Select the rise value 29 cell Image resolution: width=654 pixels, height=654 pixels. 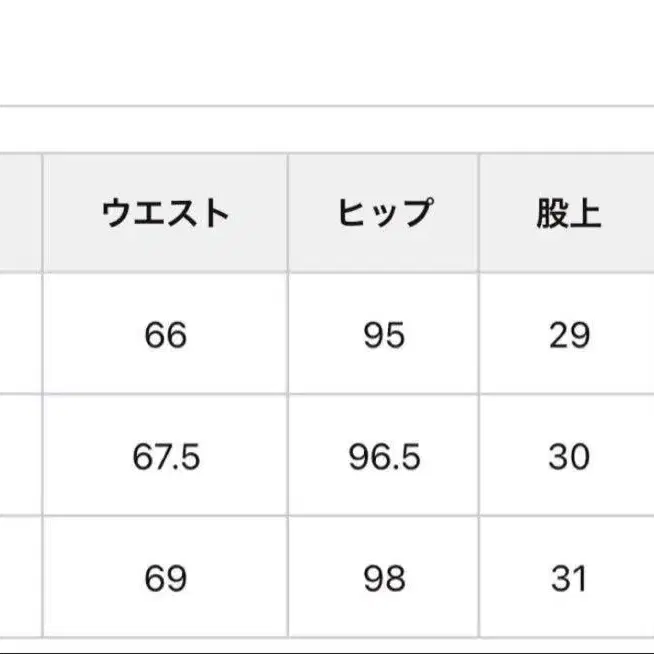(x=569, y=334)
